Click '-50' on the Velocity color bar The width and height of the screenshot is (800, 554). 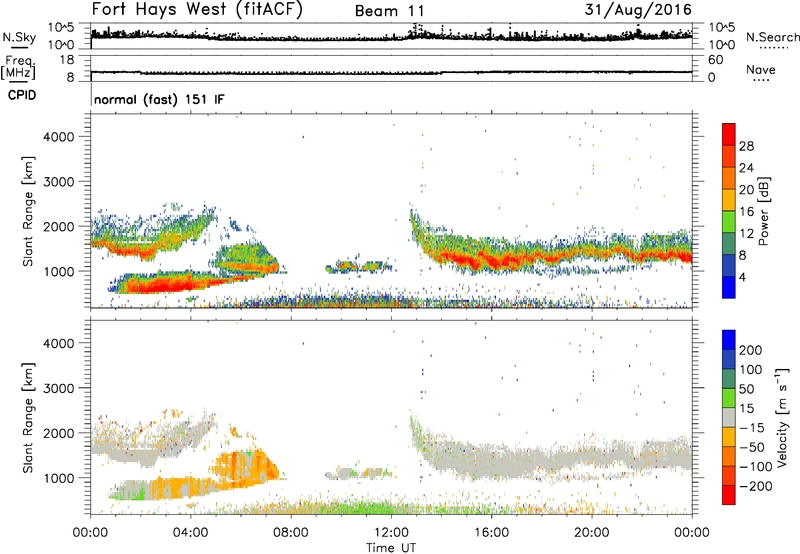point(752,447)
